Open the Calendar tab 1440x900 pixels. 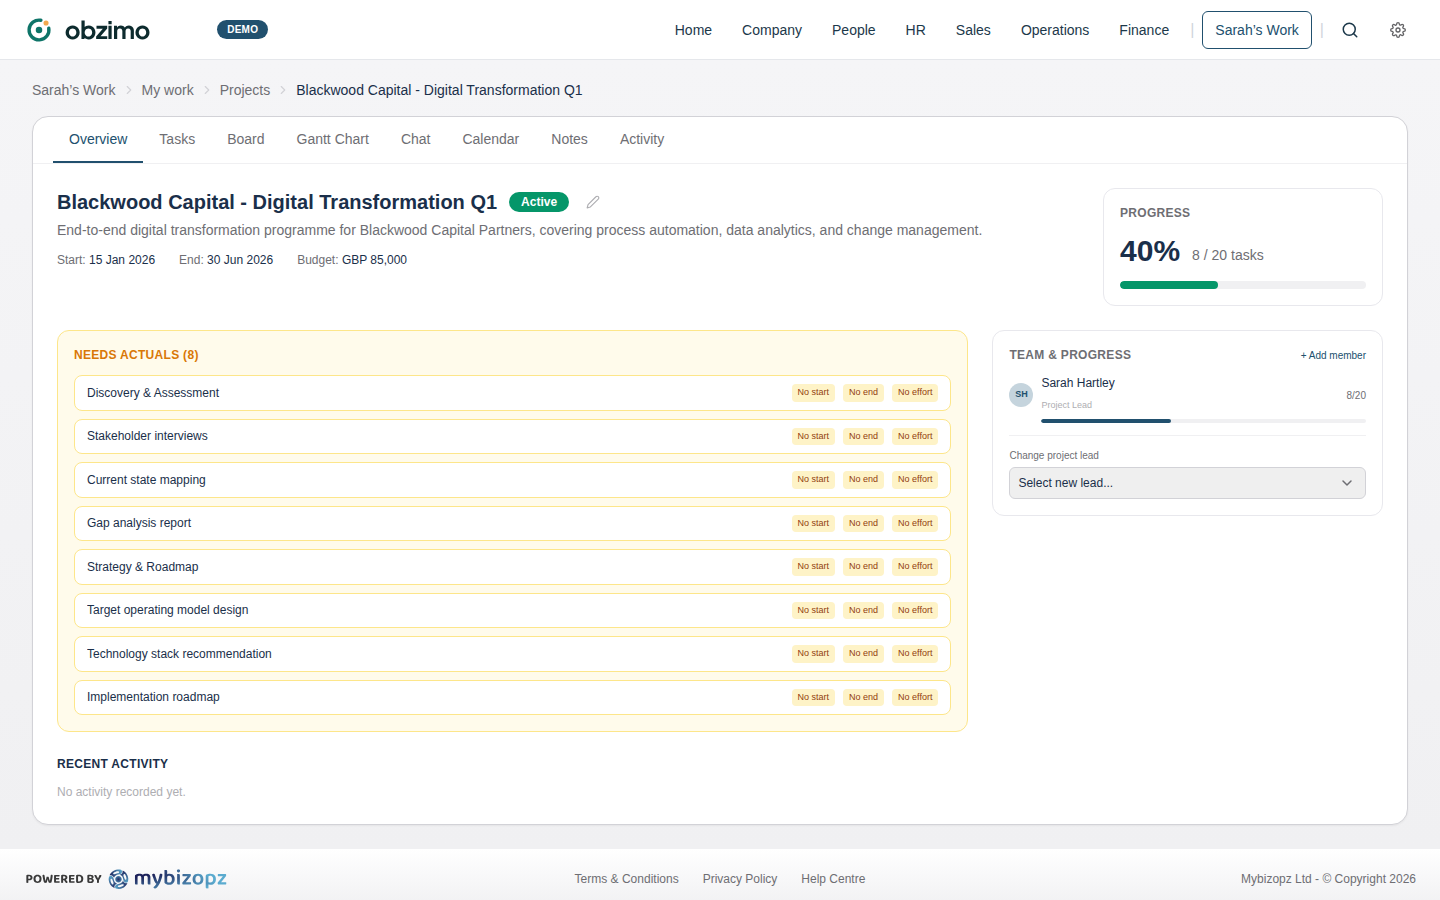tap(491, 140)
